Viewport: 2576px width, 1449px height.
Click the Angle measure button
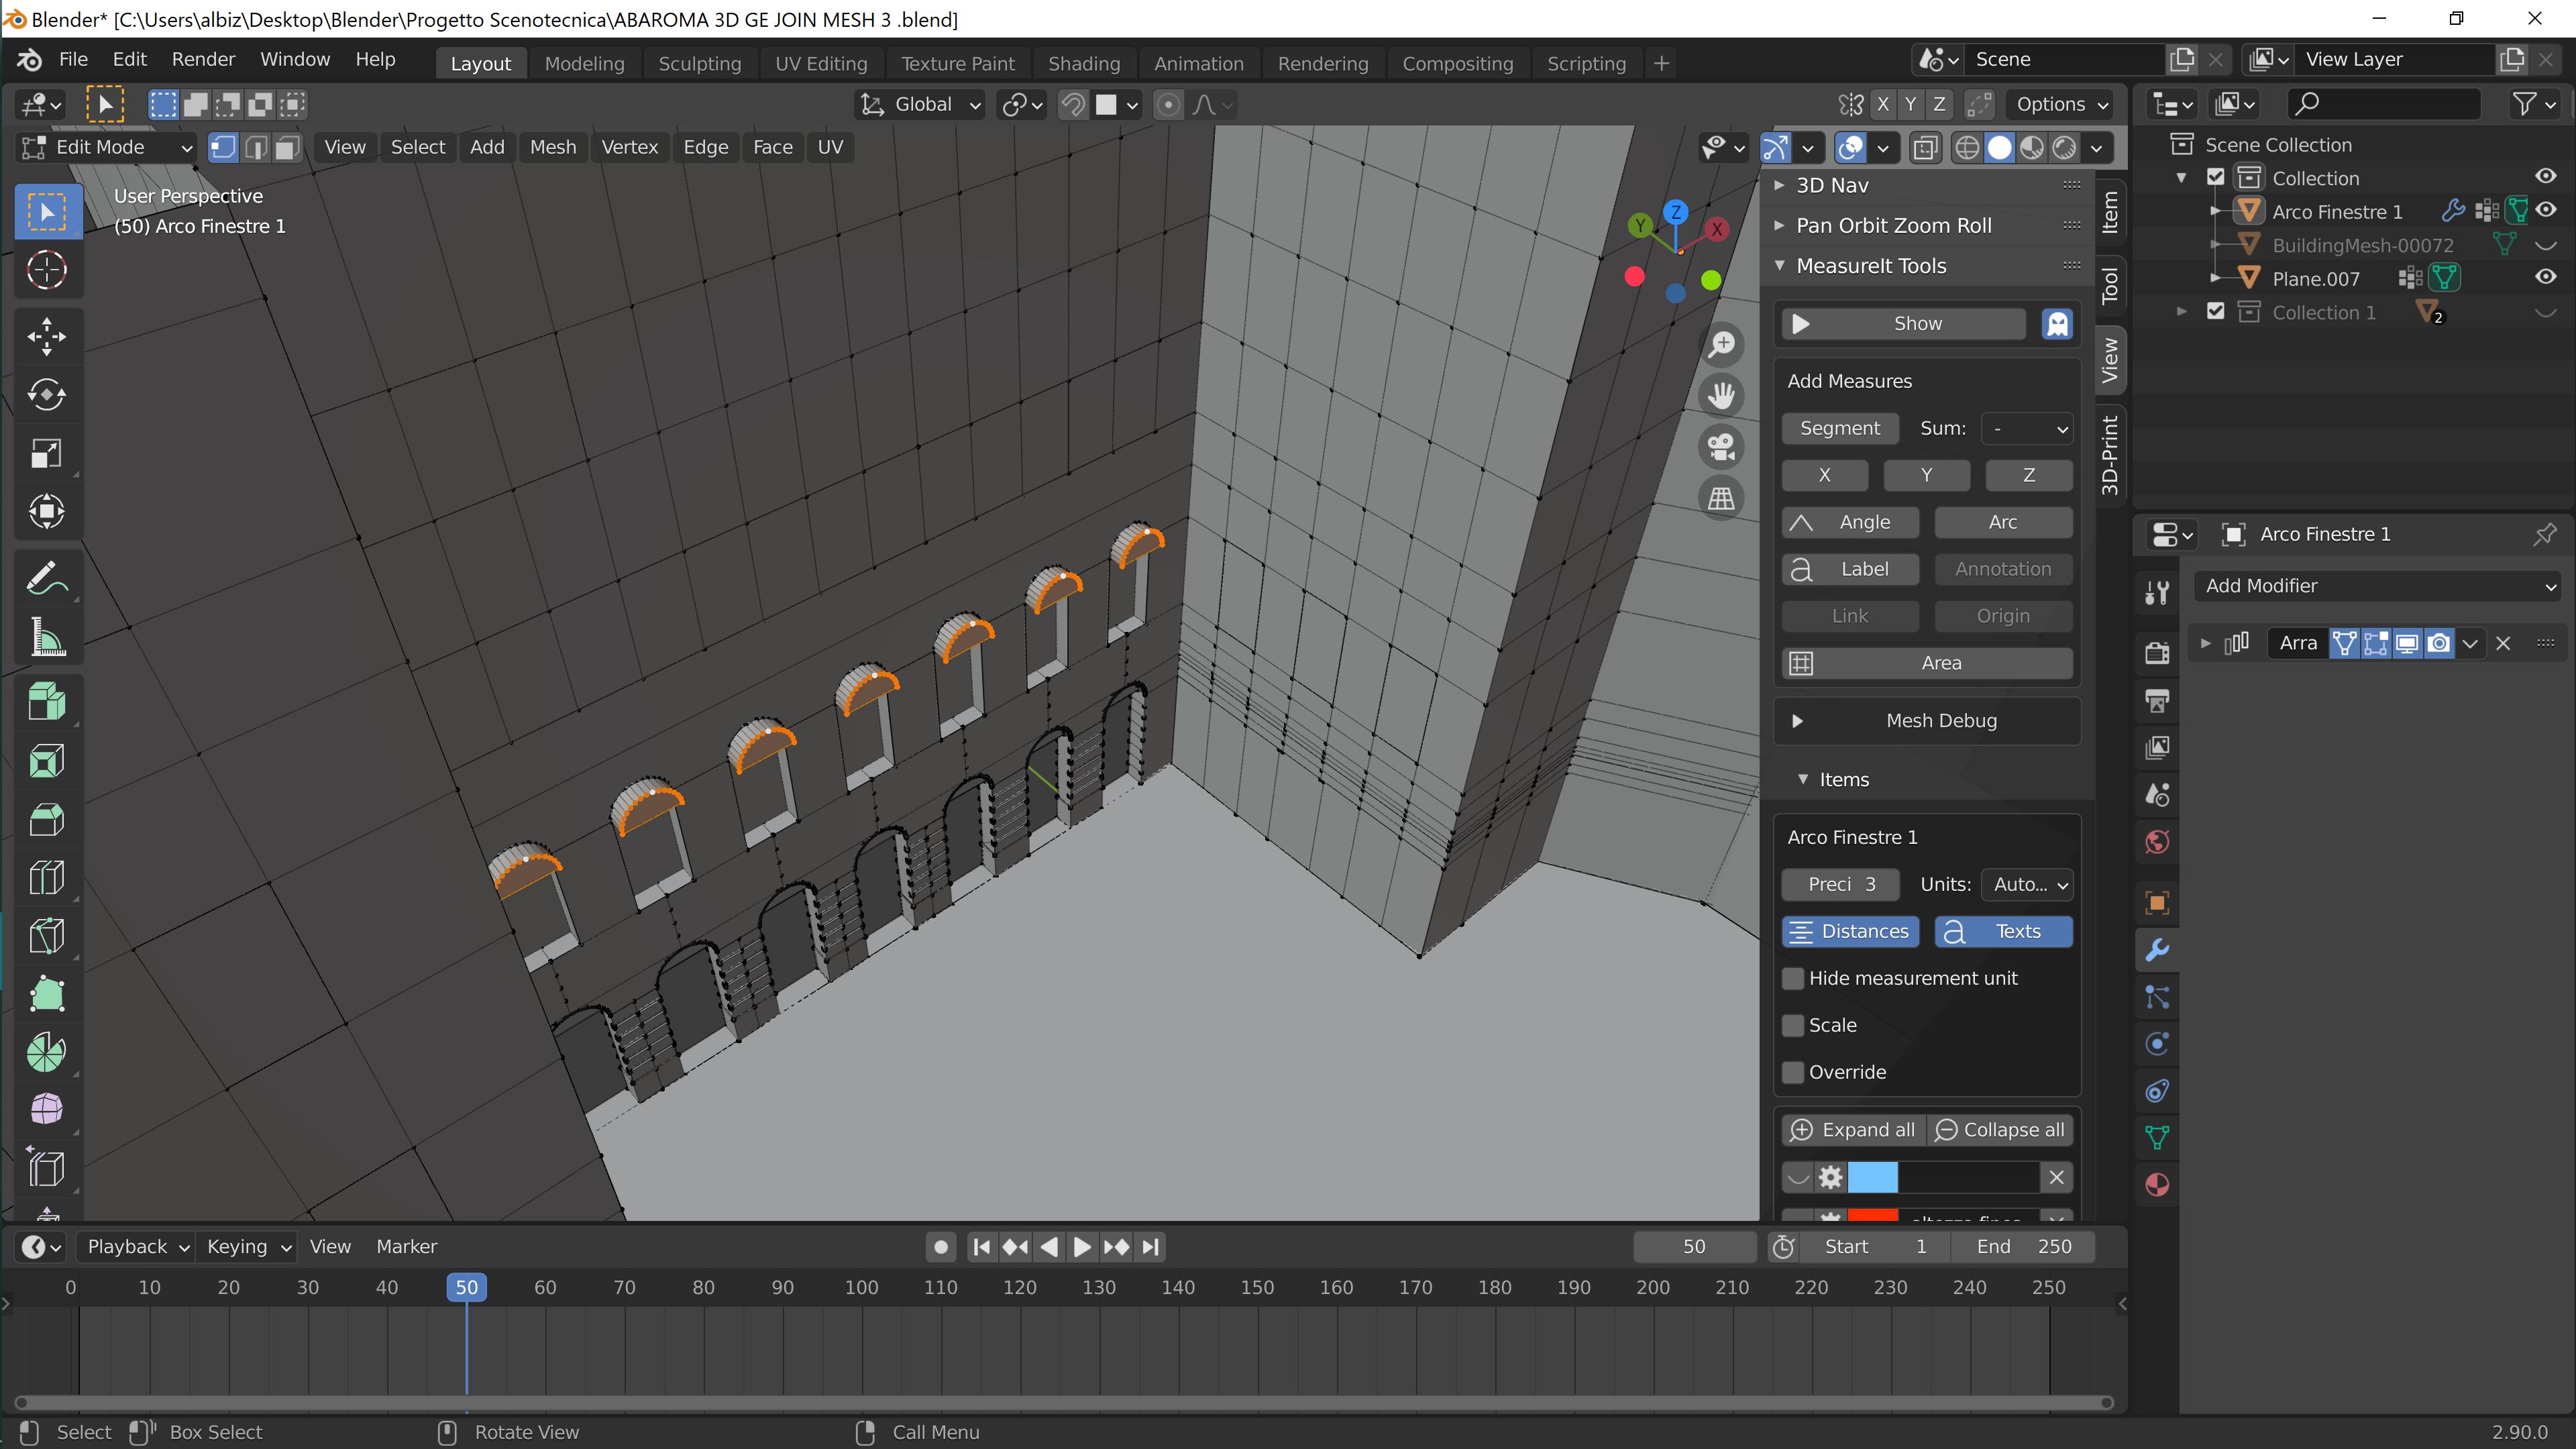click(1850, 522)
